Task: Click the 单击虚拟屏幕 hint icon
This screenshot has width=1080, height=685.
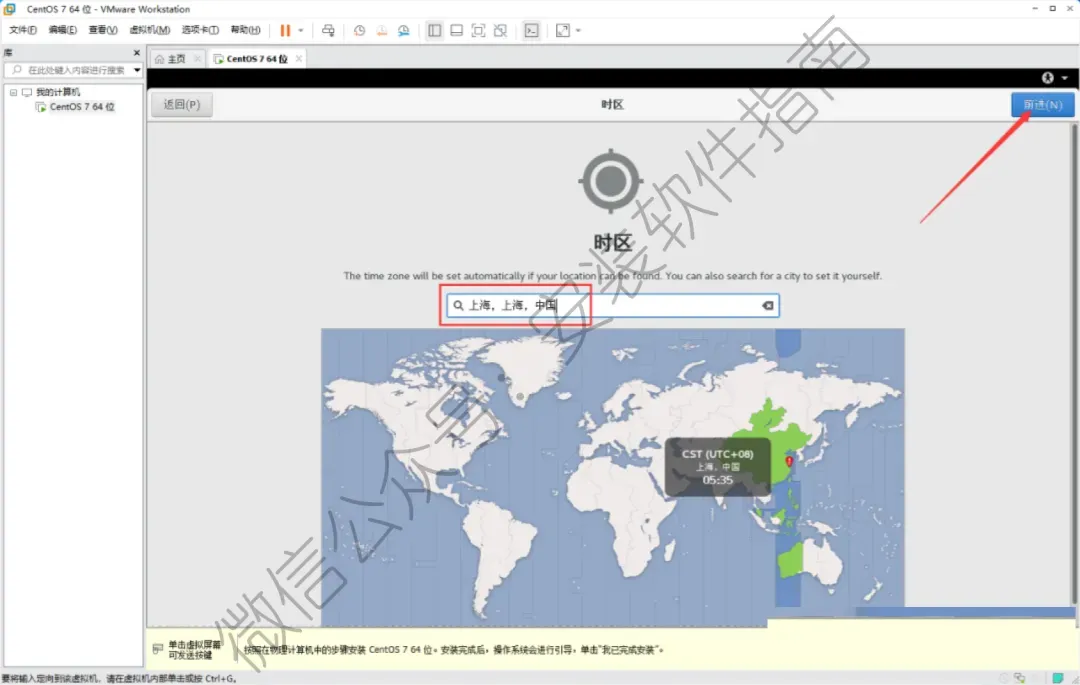Action: [158, 649]
